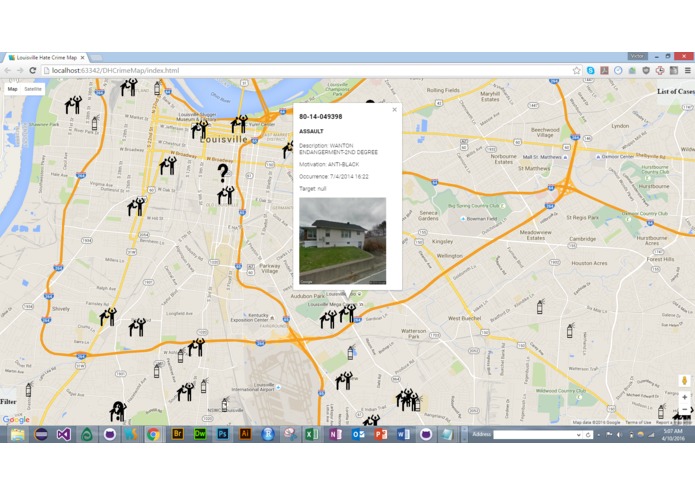The height and width of the screenshot is (494, 695).
Task: Click the Target: null line
Action: click(312, 188)
